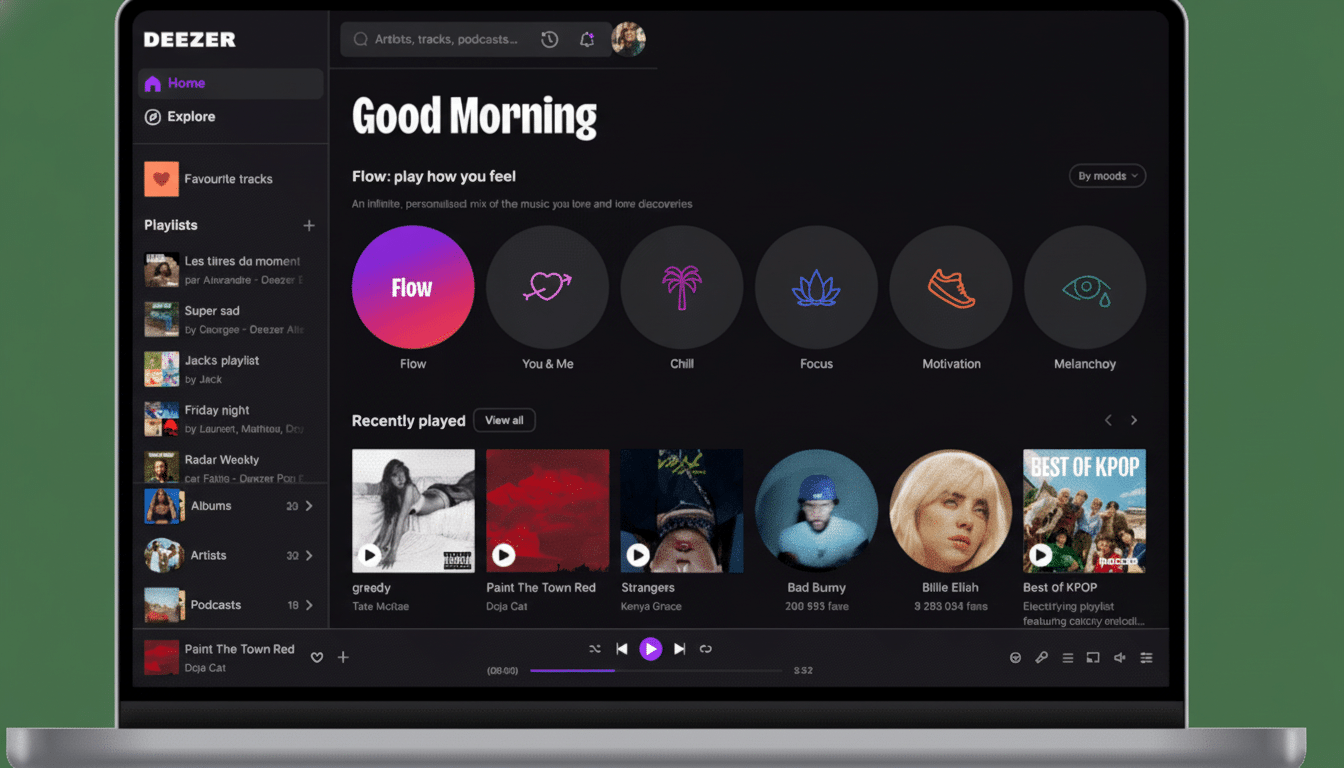Expand the Podcasts section in the sidebar
1344x768 pixels.
coord(308,605)
